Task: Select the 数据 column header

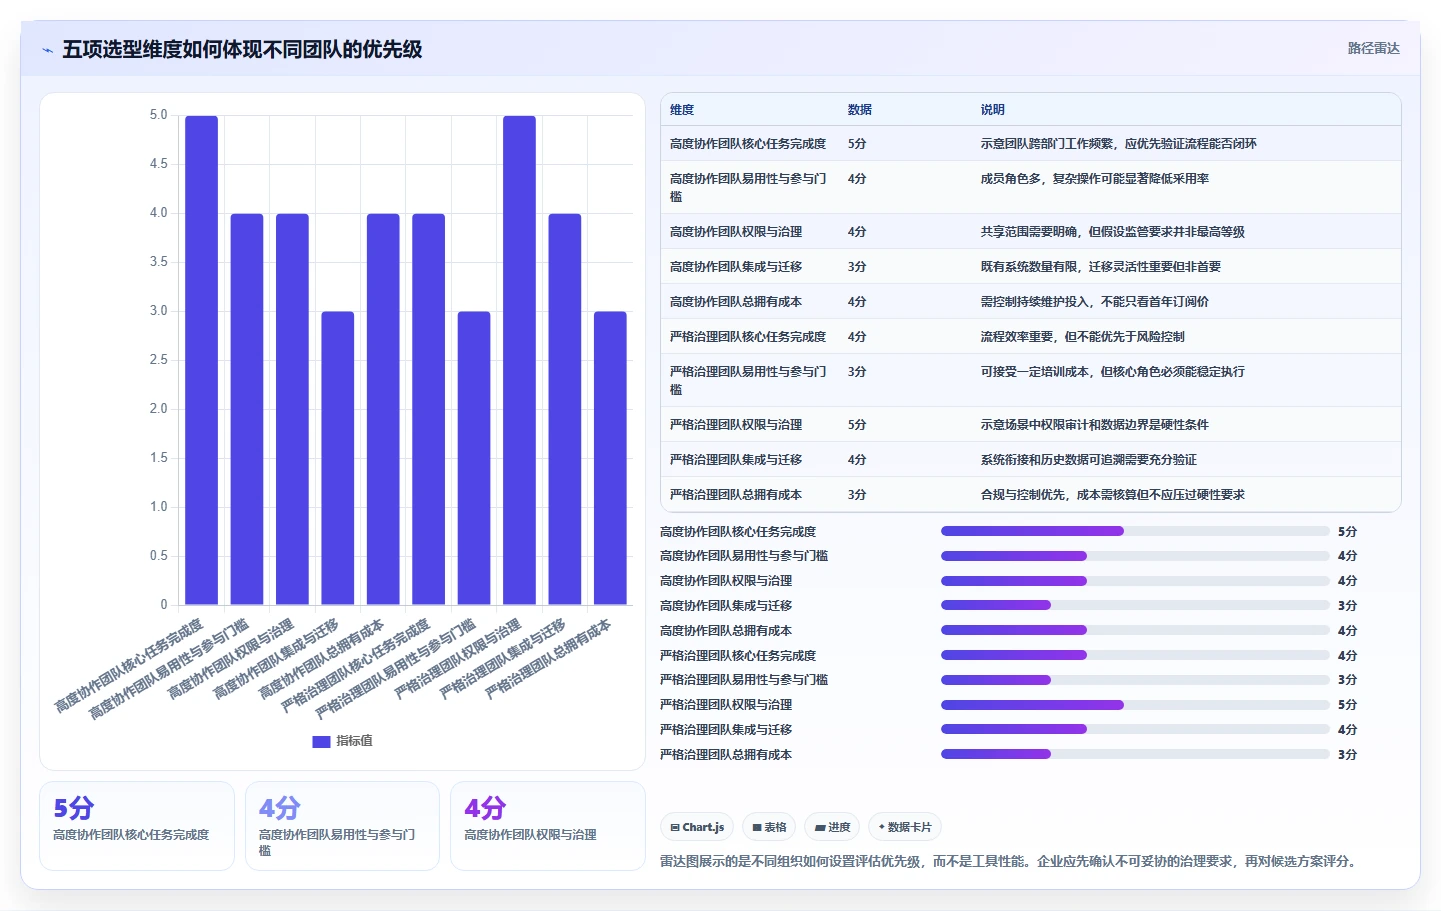Action: click(860, 110)
